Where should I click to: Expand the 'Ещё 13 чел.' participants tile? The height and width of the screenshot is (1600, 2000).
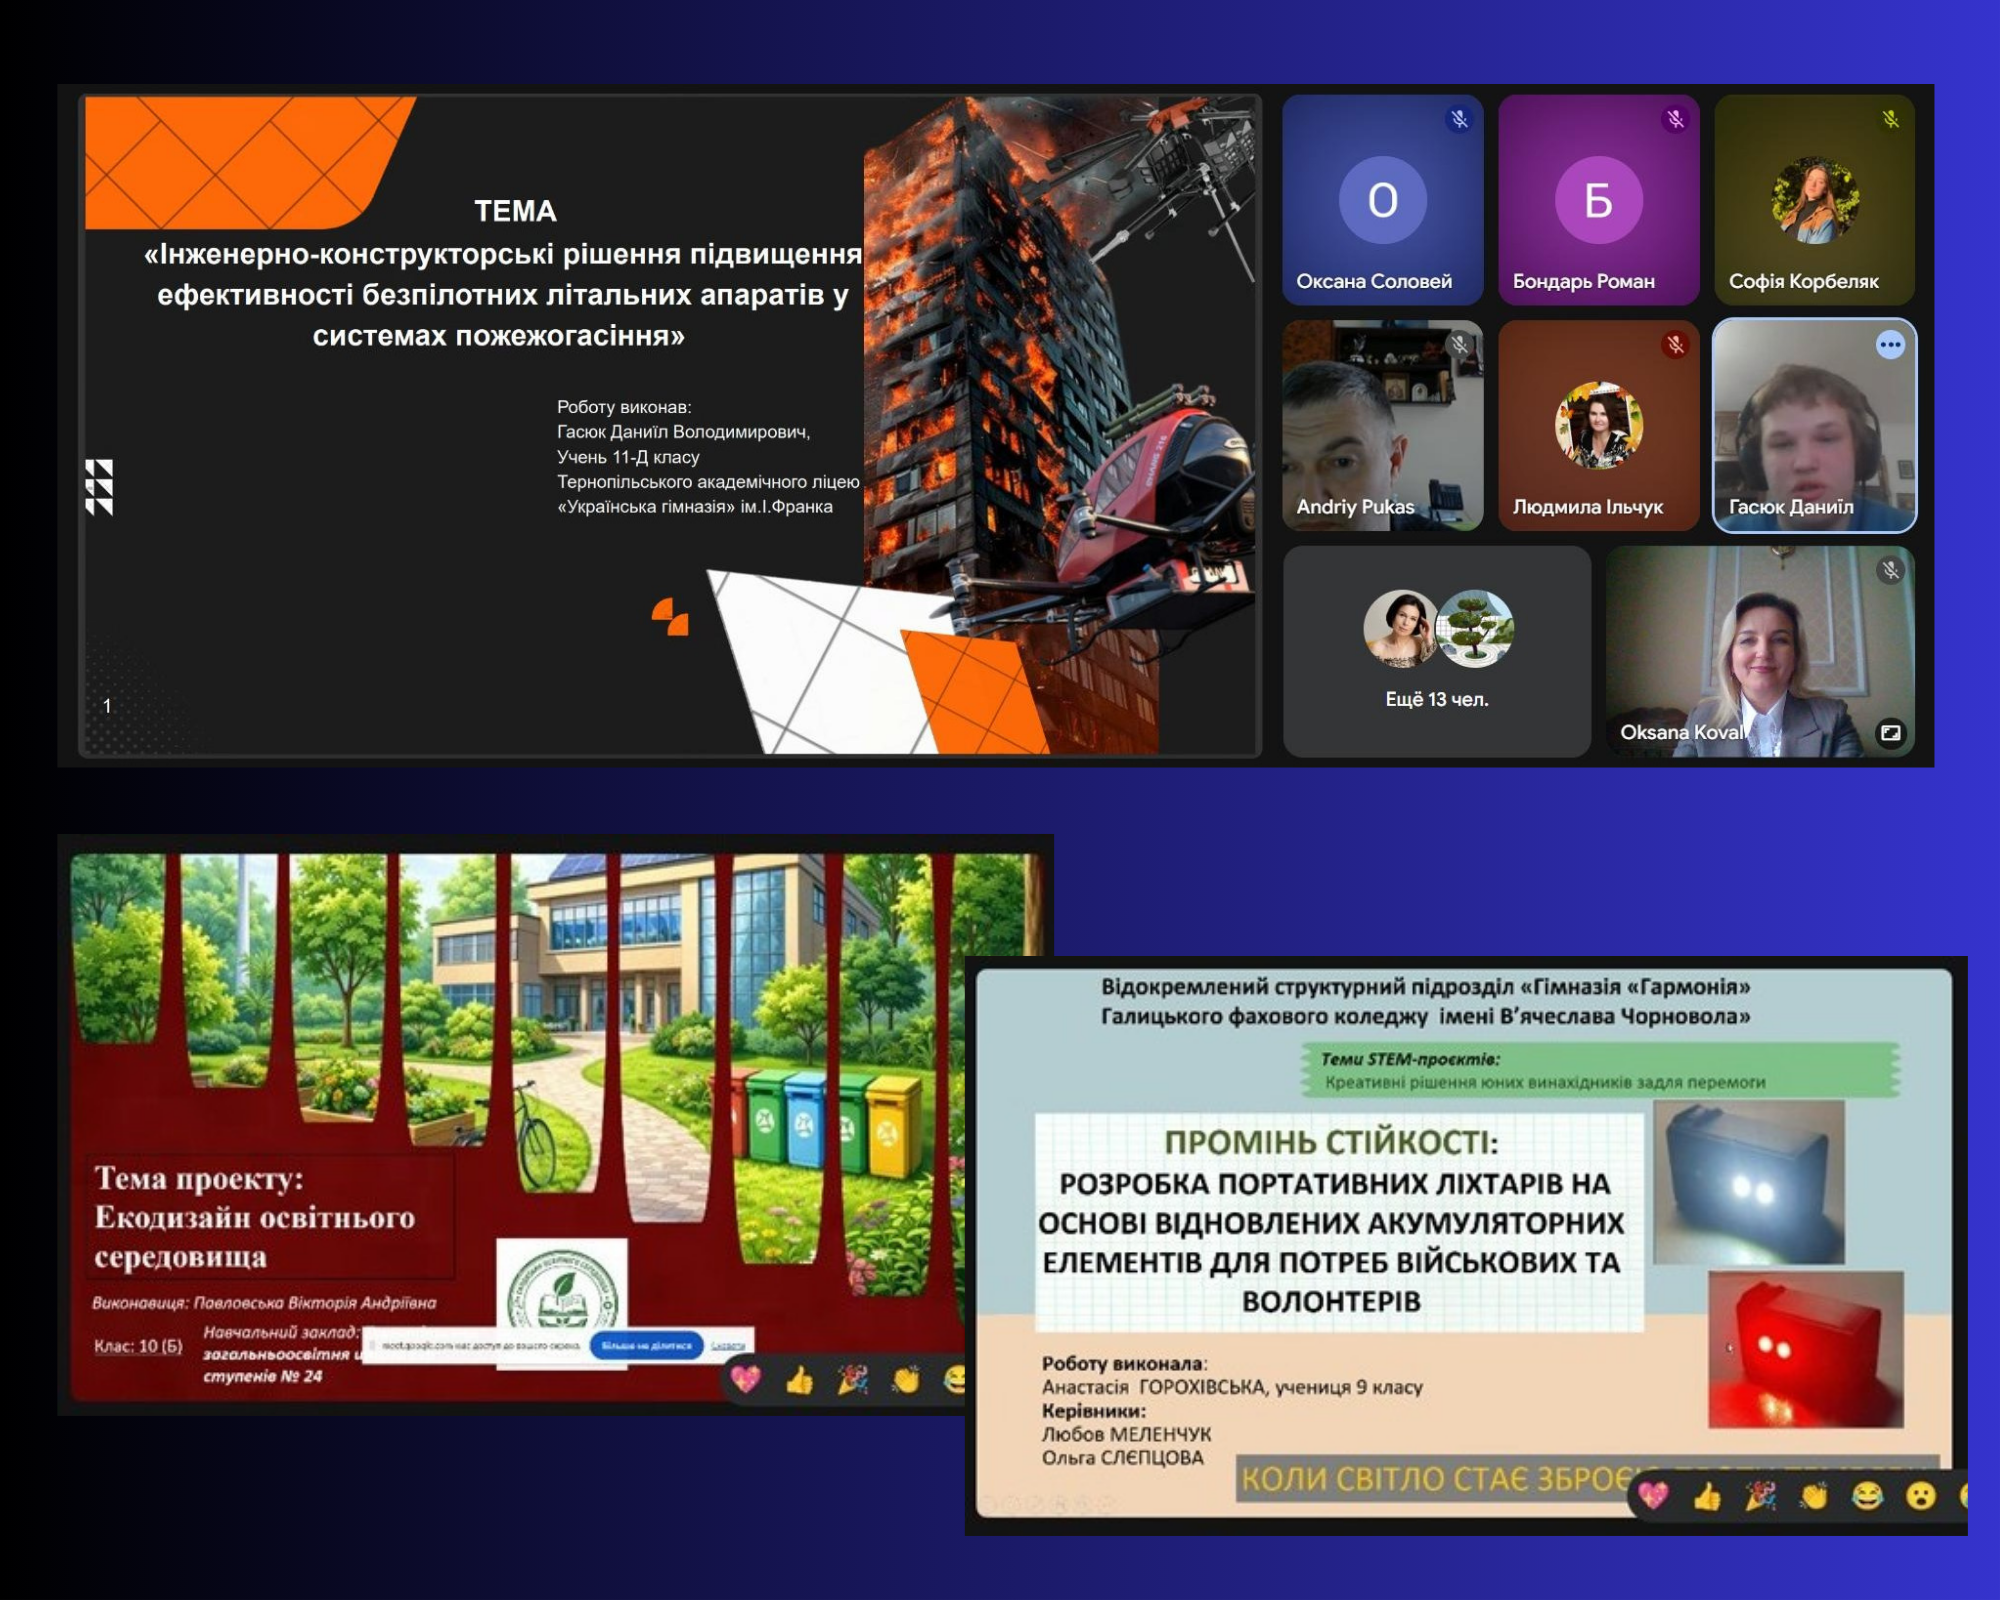pos(1436,651)
